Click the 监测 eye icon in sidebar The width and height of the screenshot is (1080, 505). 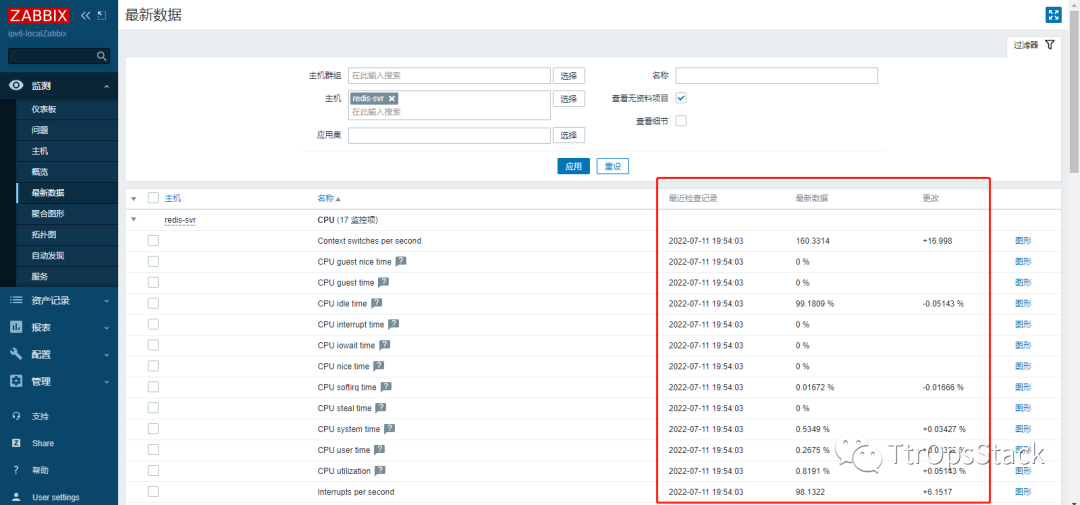point(17,85)
